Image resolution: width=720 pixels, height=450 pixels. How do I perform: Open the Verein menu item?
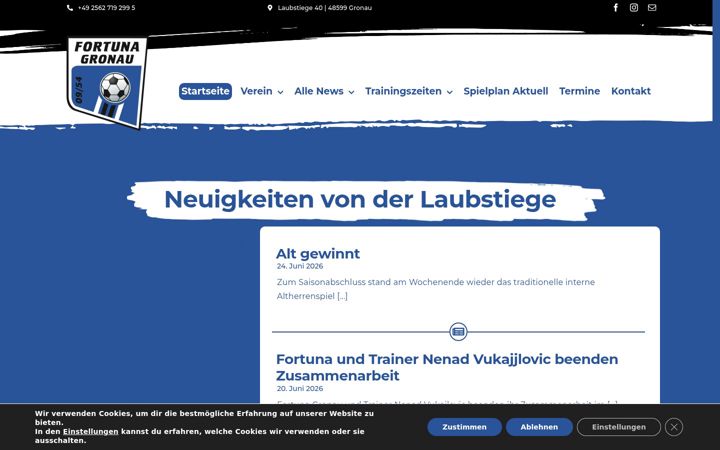256,91
